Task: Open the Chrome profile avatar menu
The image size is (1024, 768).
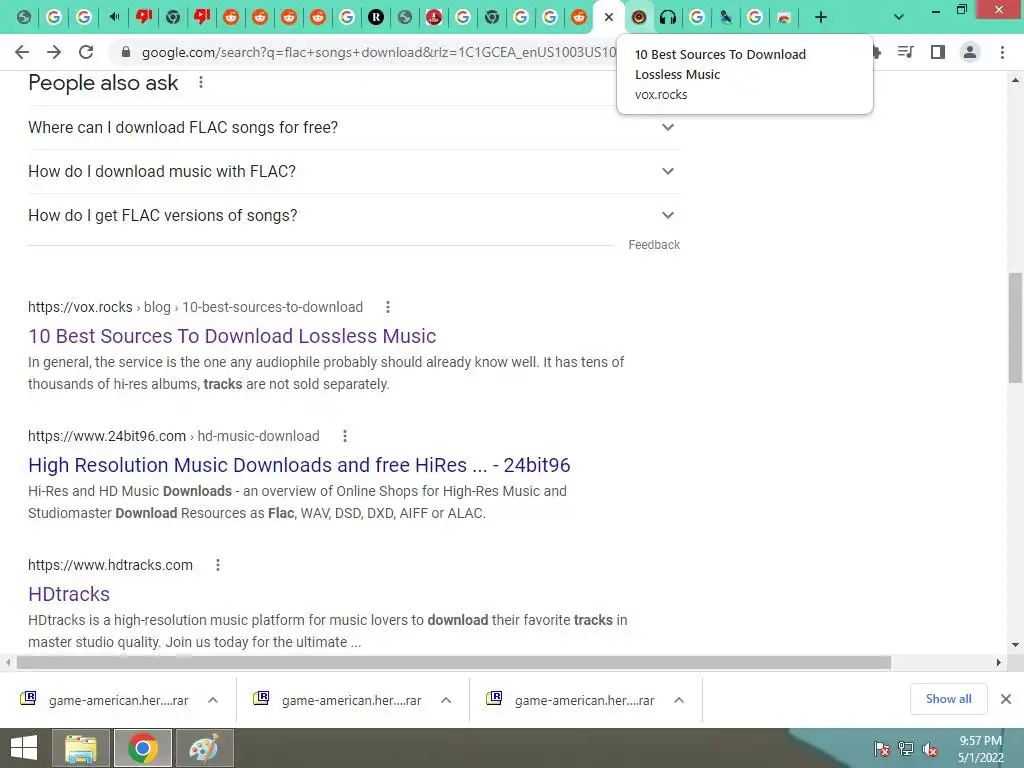Action: click(970, 52)
